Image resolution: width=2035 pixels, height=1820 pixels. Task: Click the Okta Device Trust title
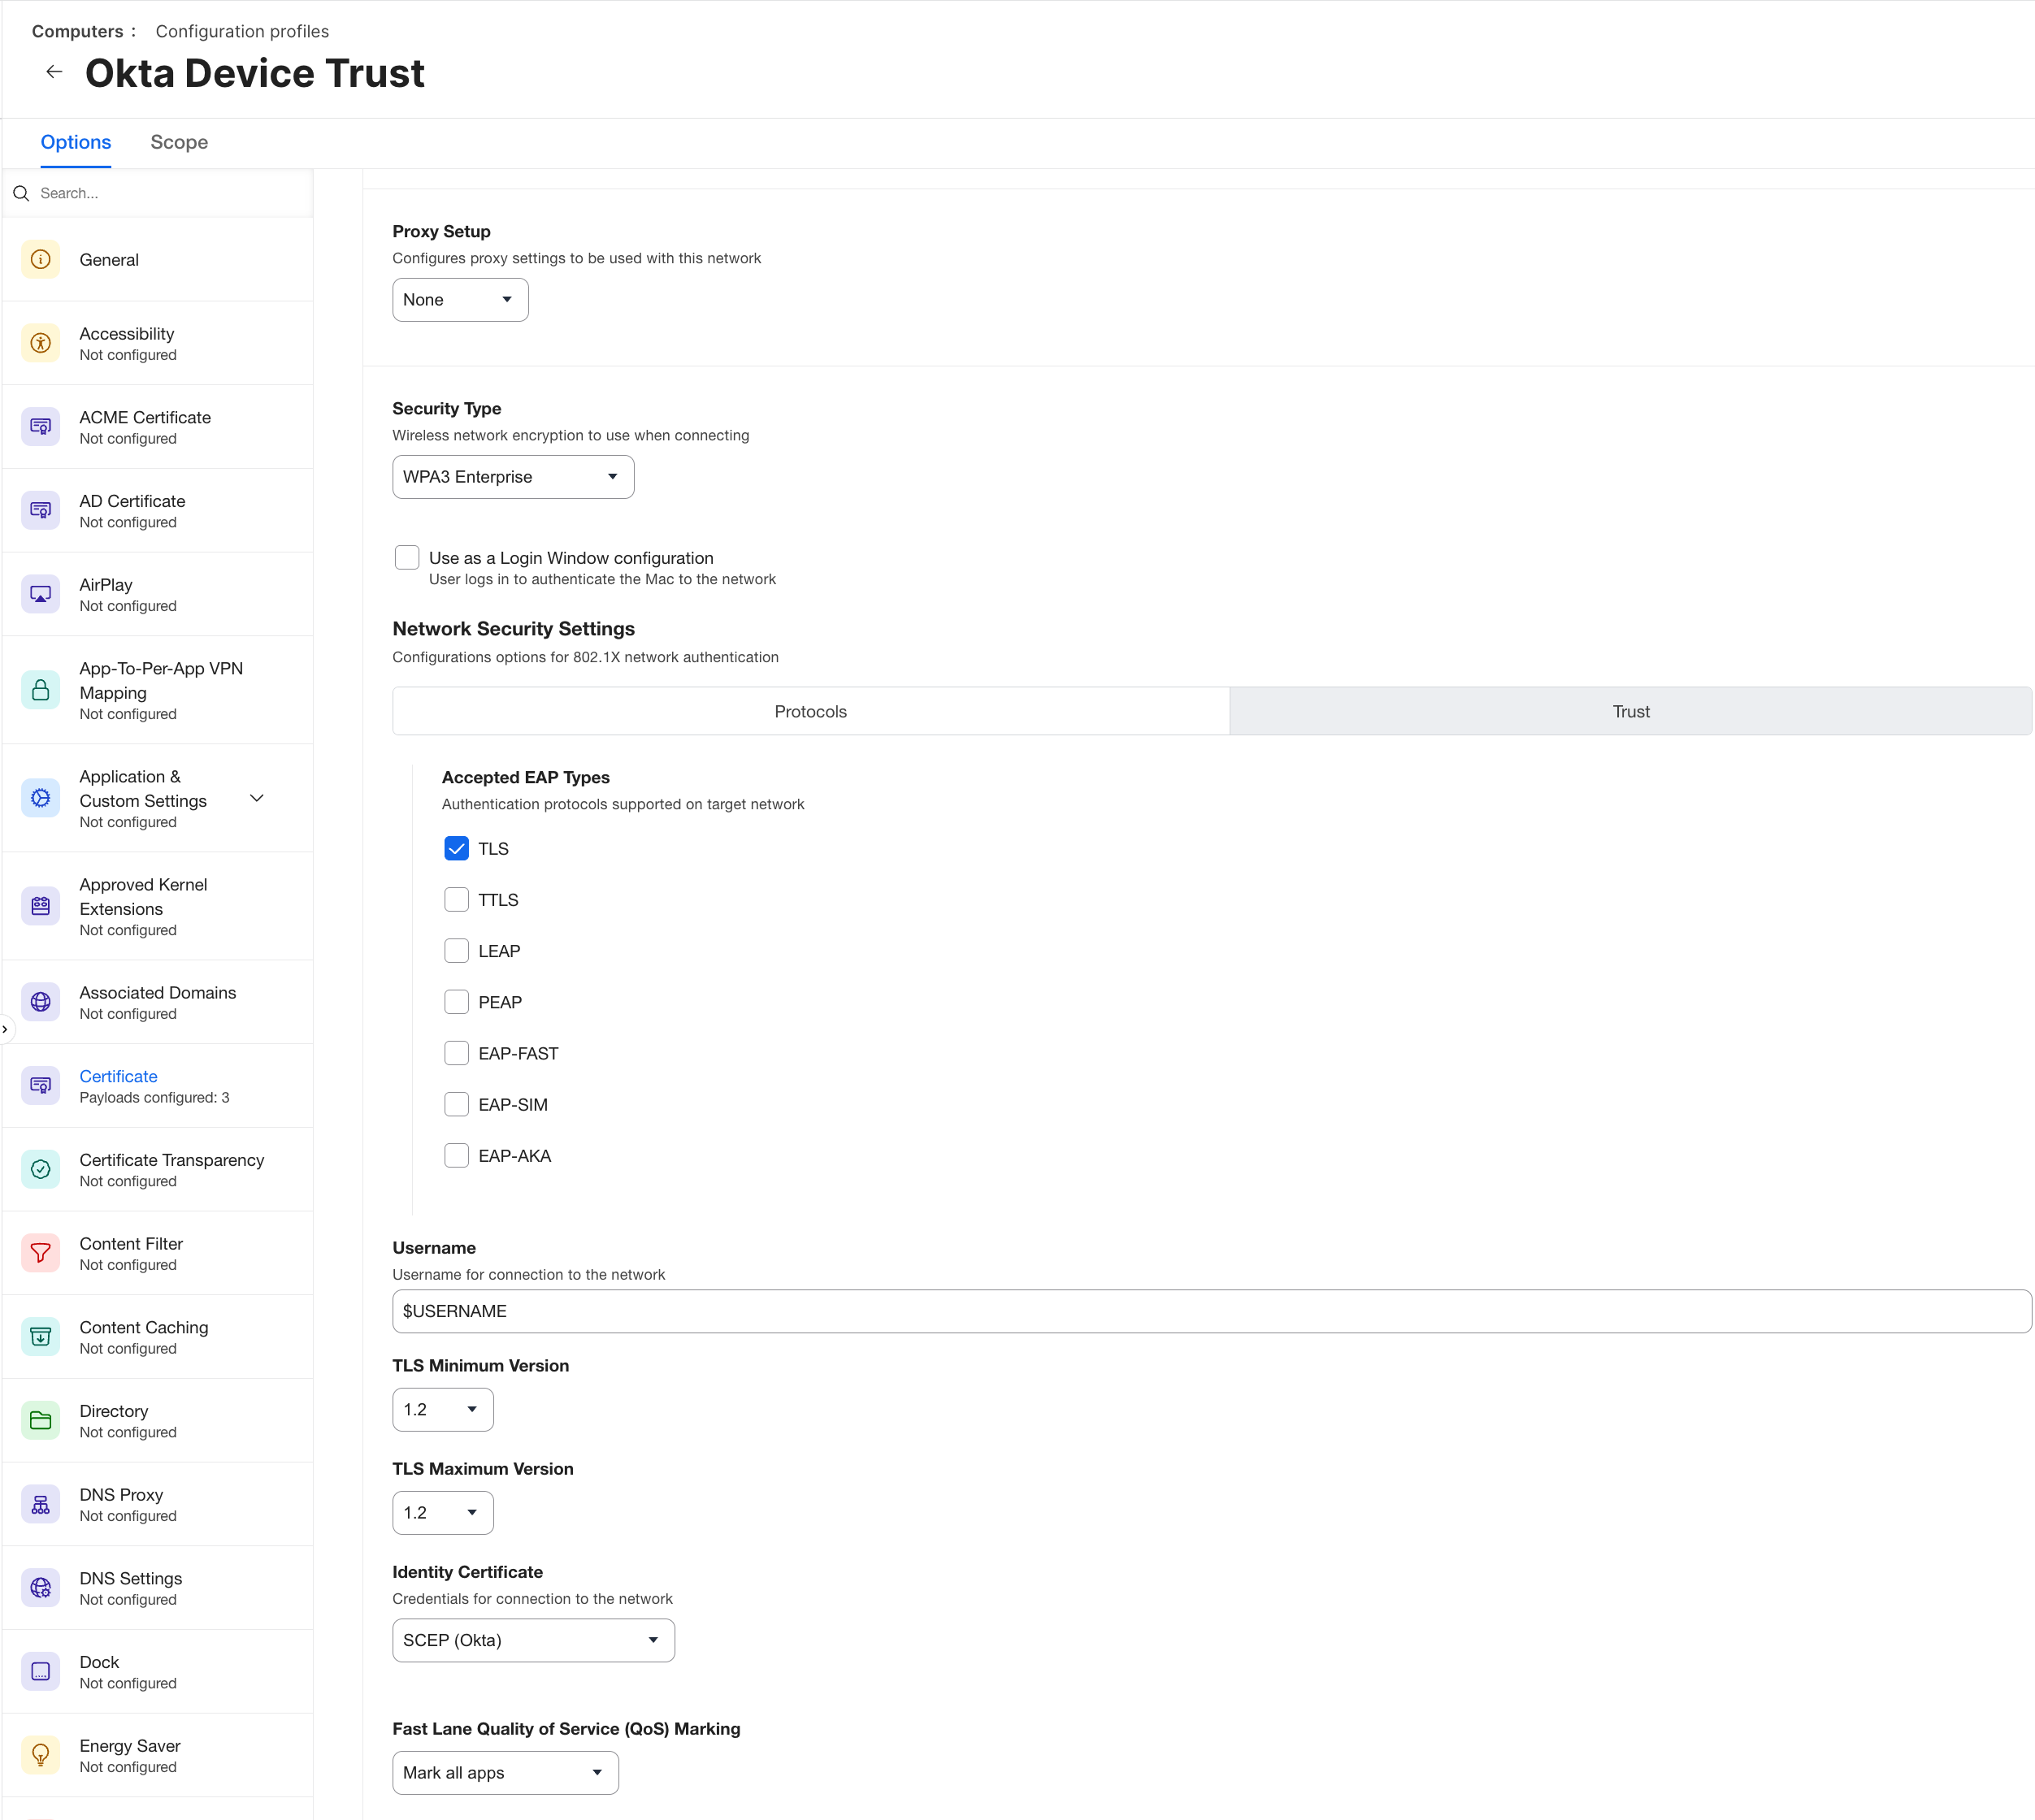coord(255,73)
